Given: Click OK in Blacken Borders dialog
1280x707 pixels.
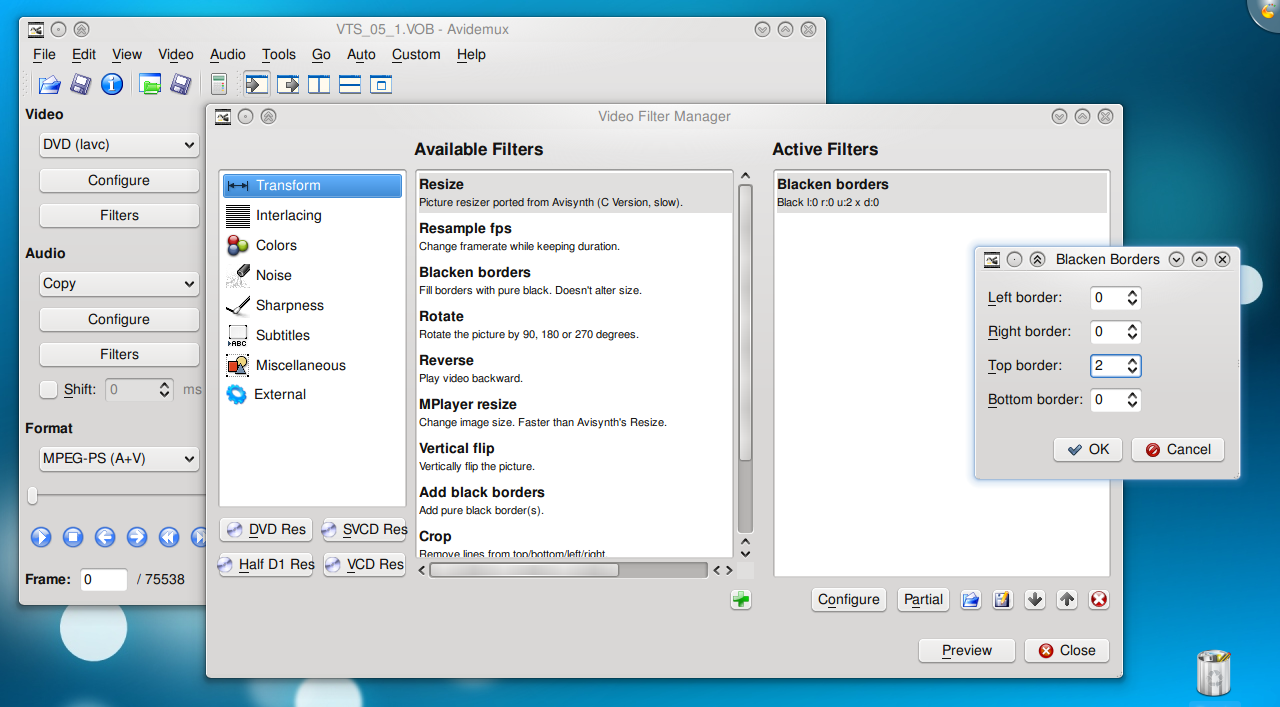Looking at the screenshot, I should coord(1088,449).
